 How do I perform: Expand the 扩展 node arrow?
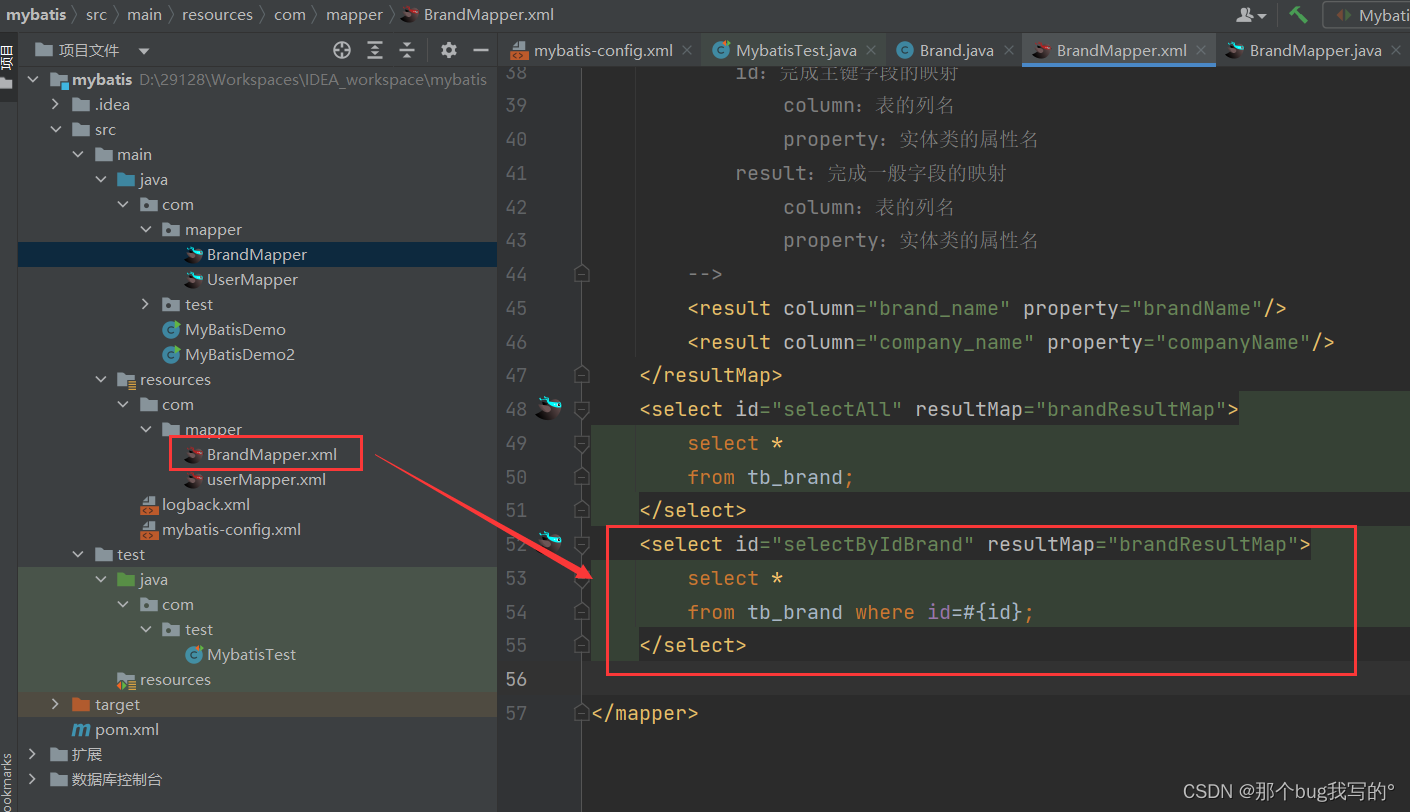[33, 754]
